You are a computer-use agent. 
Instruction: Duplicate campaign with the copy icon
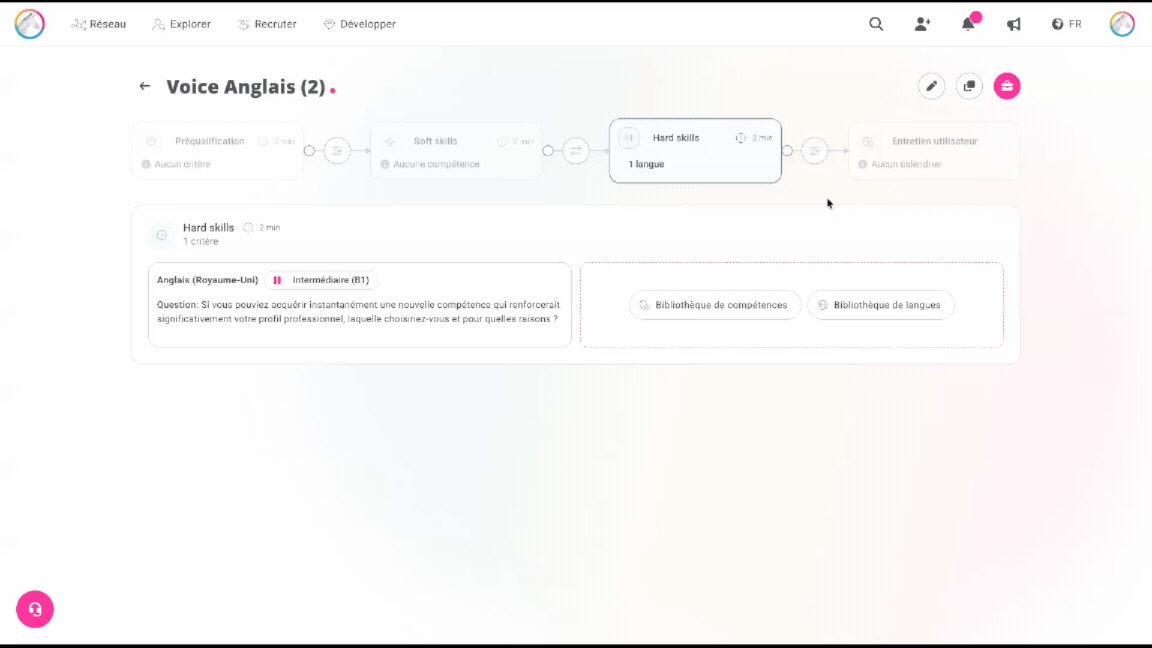pyautogui.click(x=969, y=86)
